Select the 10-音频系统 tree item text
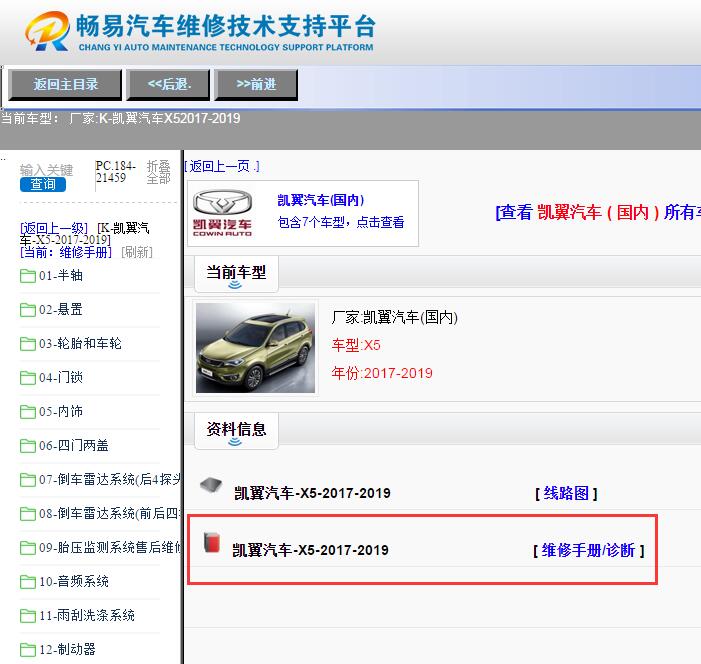The image size is (701, 664). pos(74,581)
